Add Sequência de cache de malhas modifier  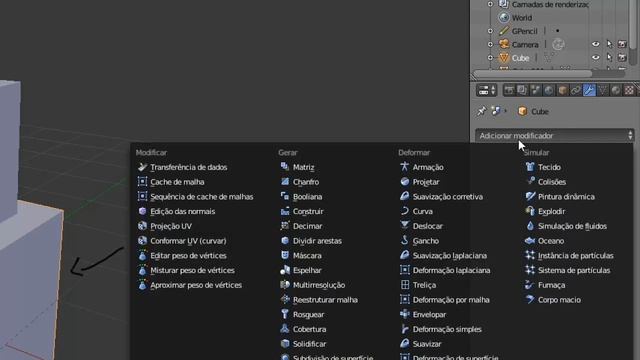click(x=195, y=196)
